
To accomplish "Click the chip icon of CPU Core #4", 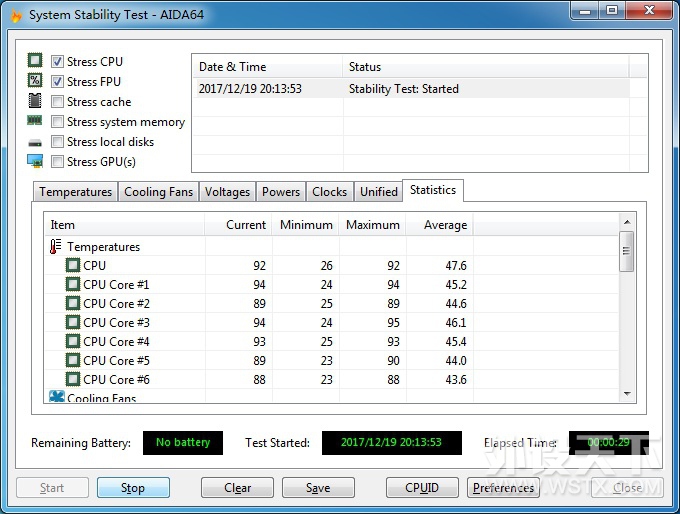I will (73, 341).
